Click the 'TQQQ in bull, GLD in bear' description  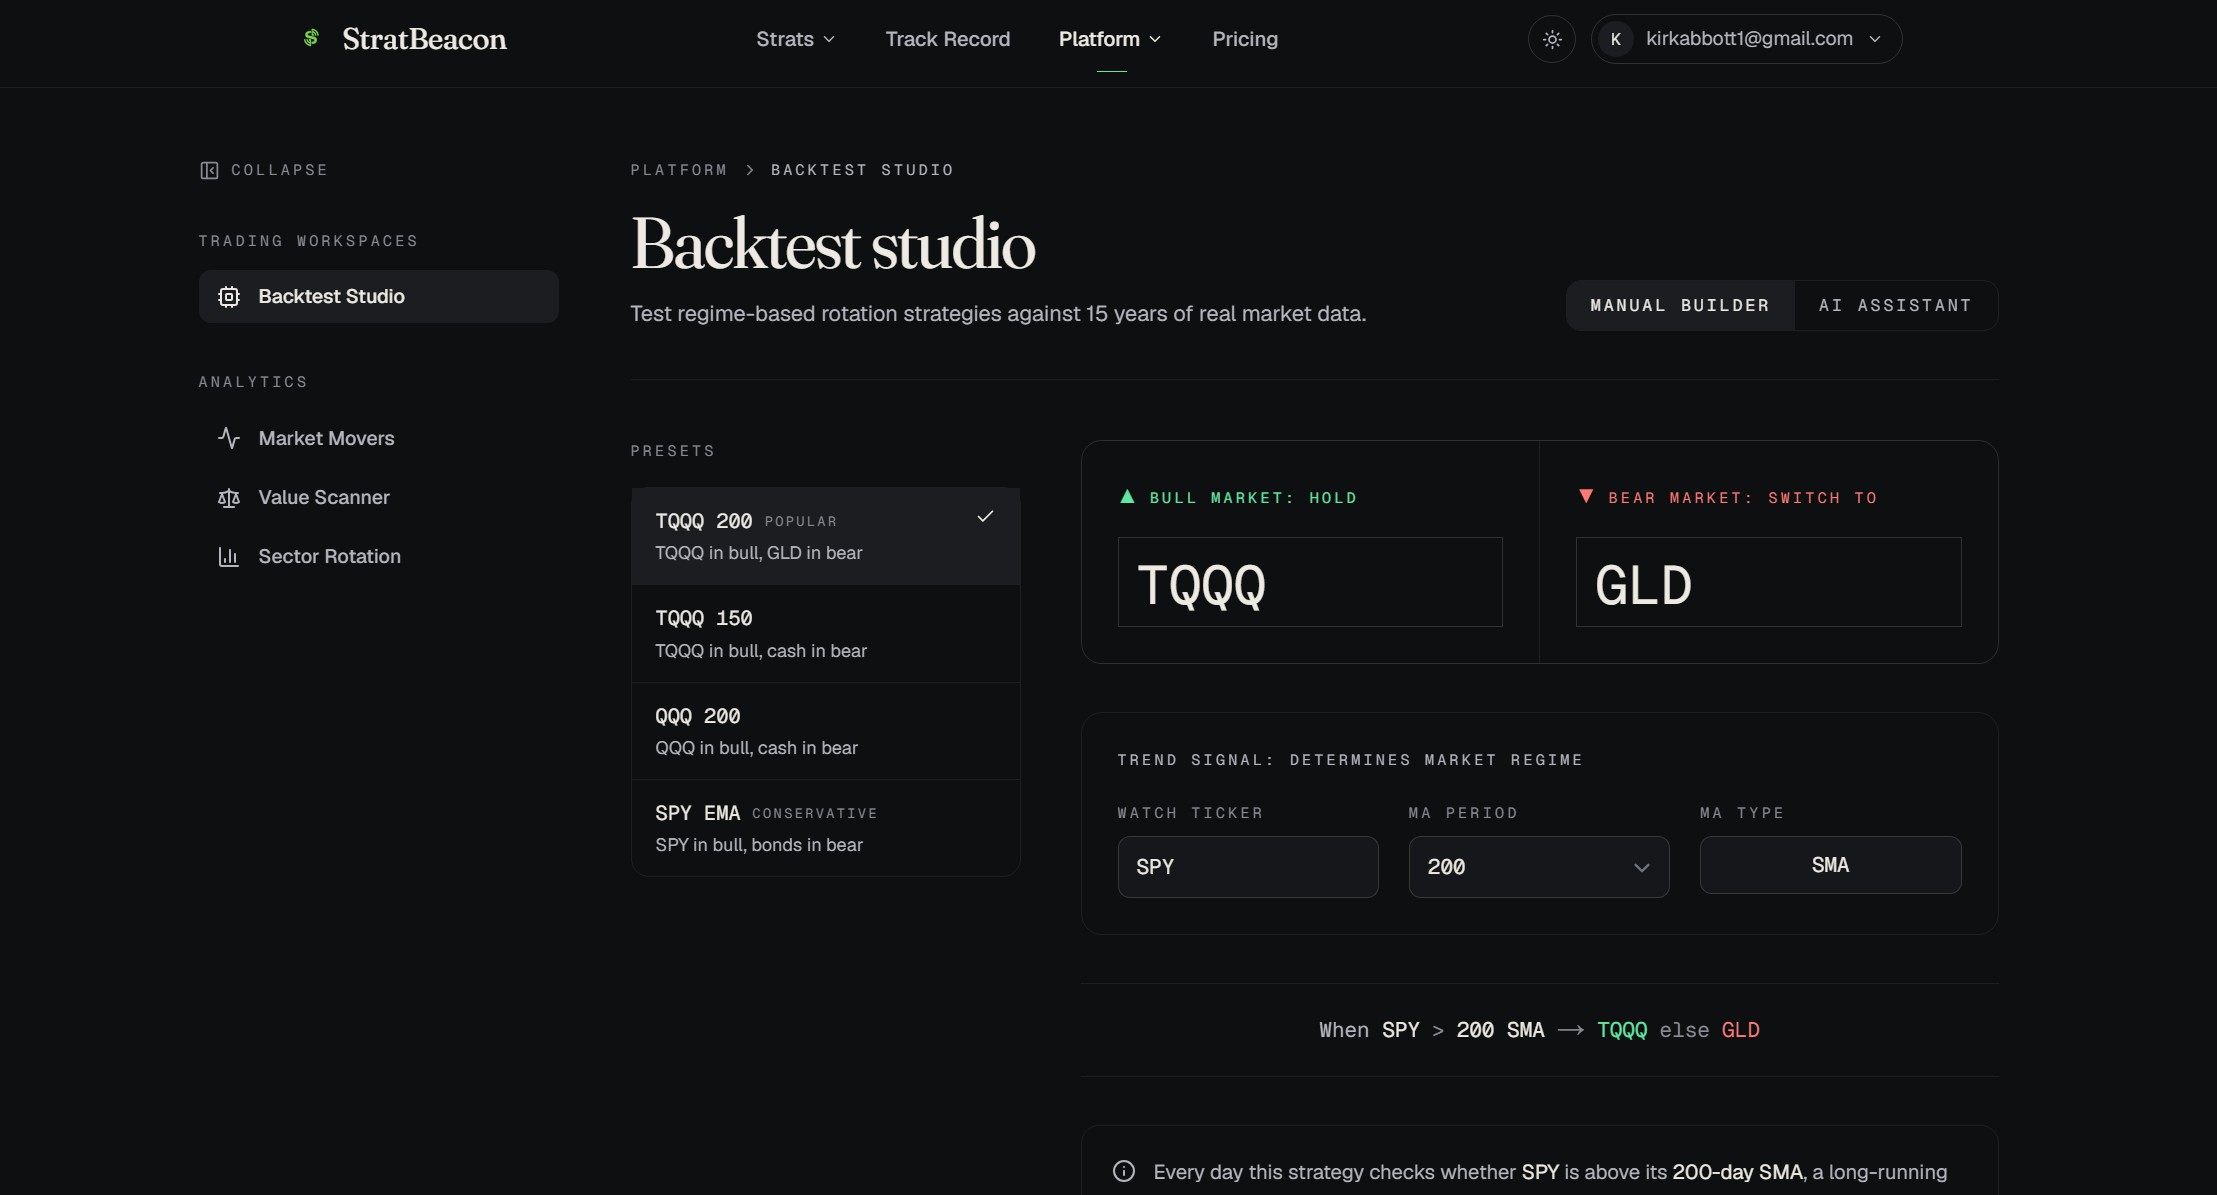point(759,553)
